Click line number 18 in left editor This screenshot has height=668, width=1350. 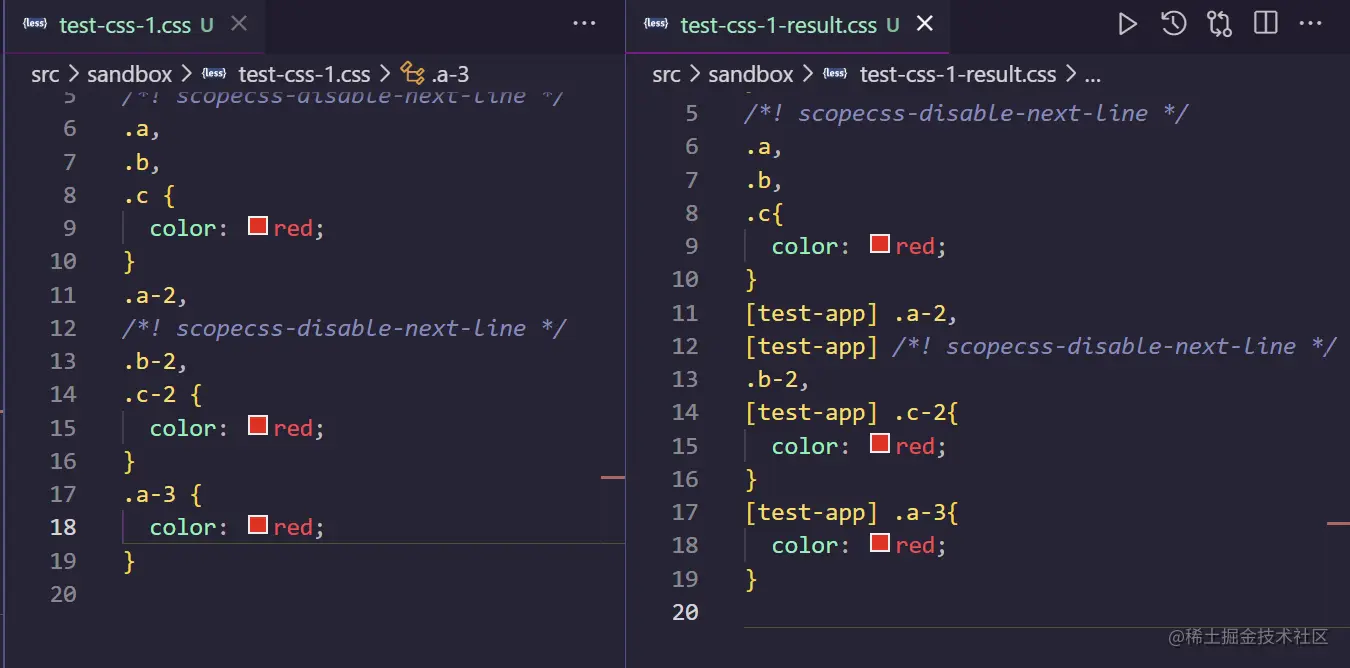point(63,527)
